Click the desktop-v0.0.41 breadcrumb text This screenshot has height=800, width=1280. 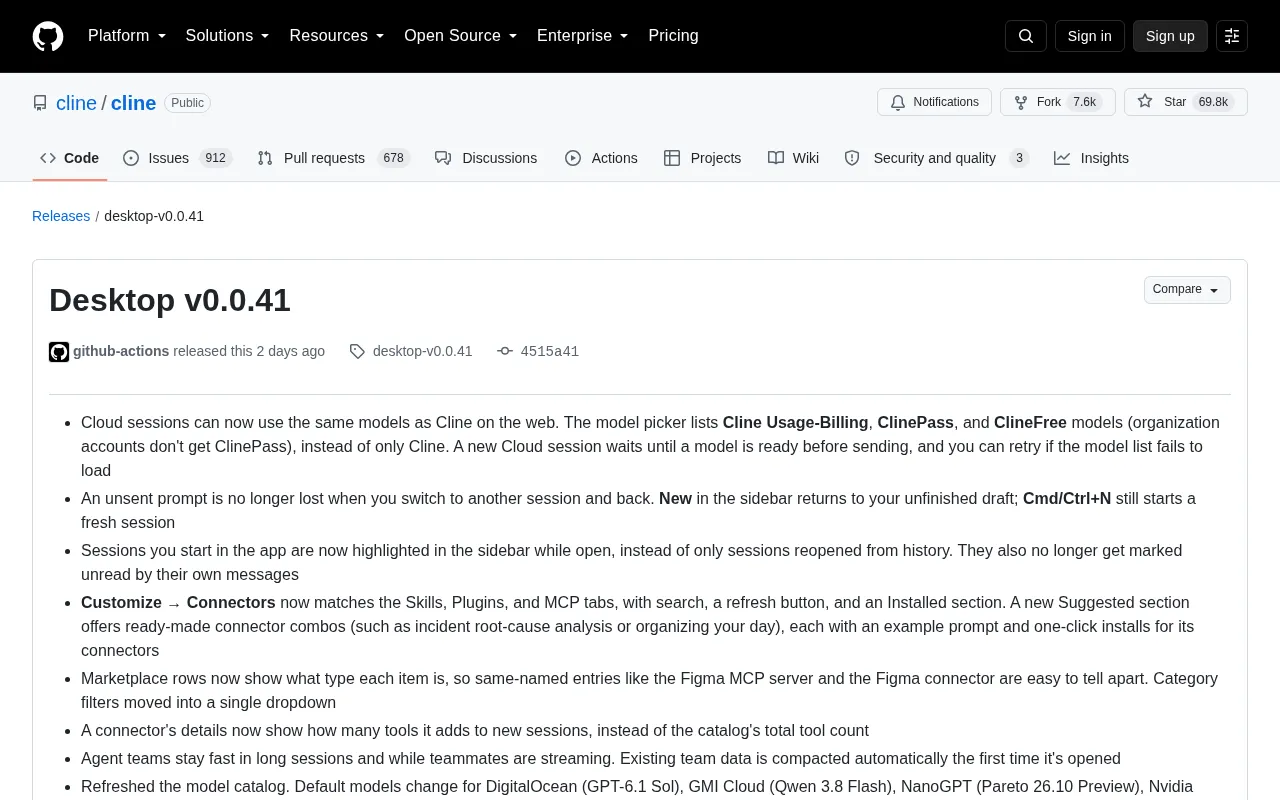[154, 216]
